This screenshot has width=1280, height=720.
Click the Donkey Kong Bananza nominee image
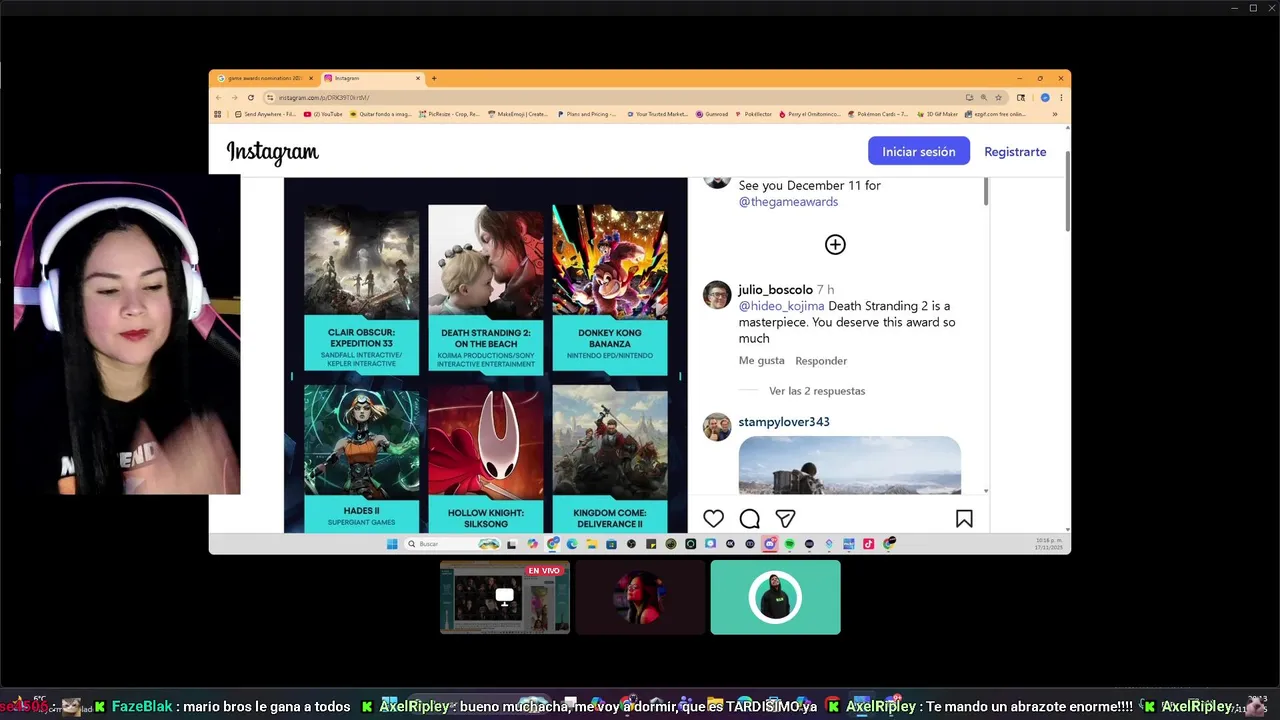click(609, 262)
